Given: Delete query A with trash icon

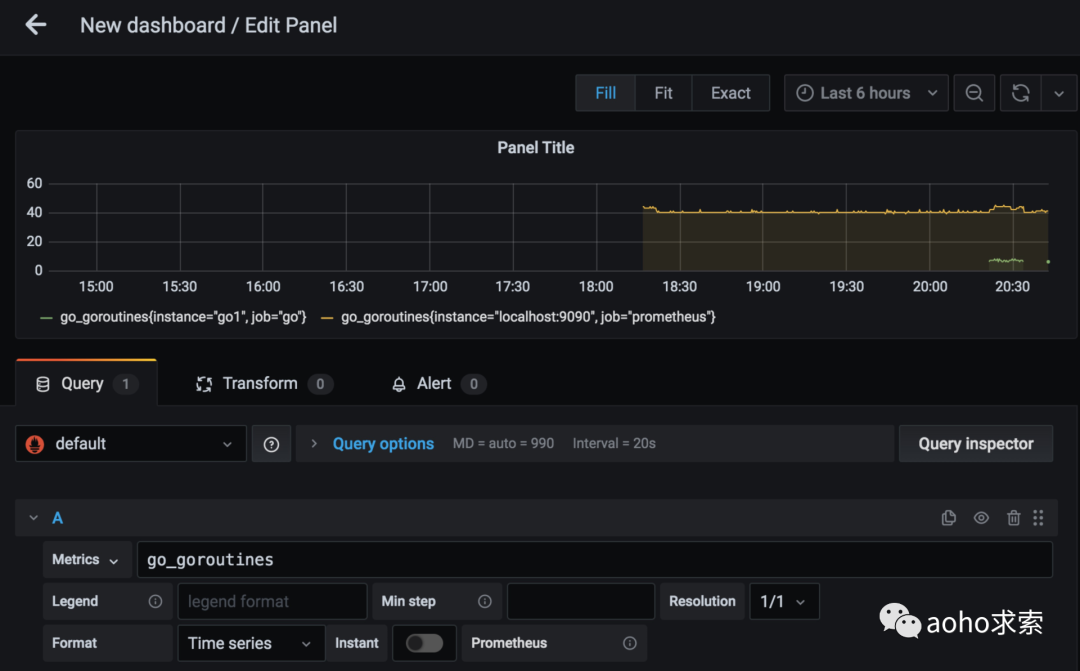Looking at the screenshot, I should pos(1013,518).
